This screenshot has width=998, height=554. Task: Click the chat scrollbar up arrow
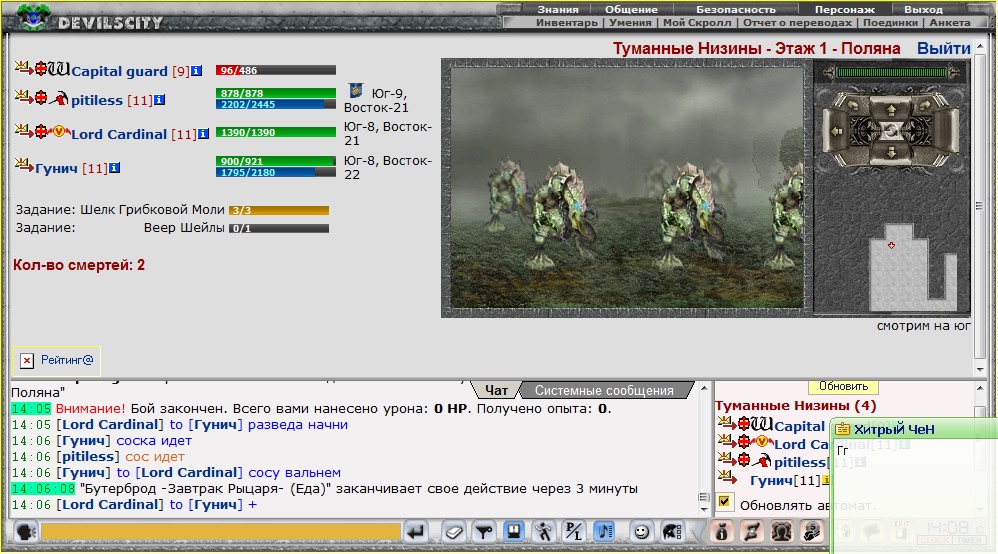pyautogui.click(x=704, y=387)
